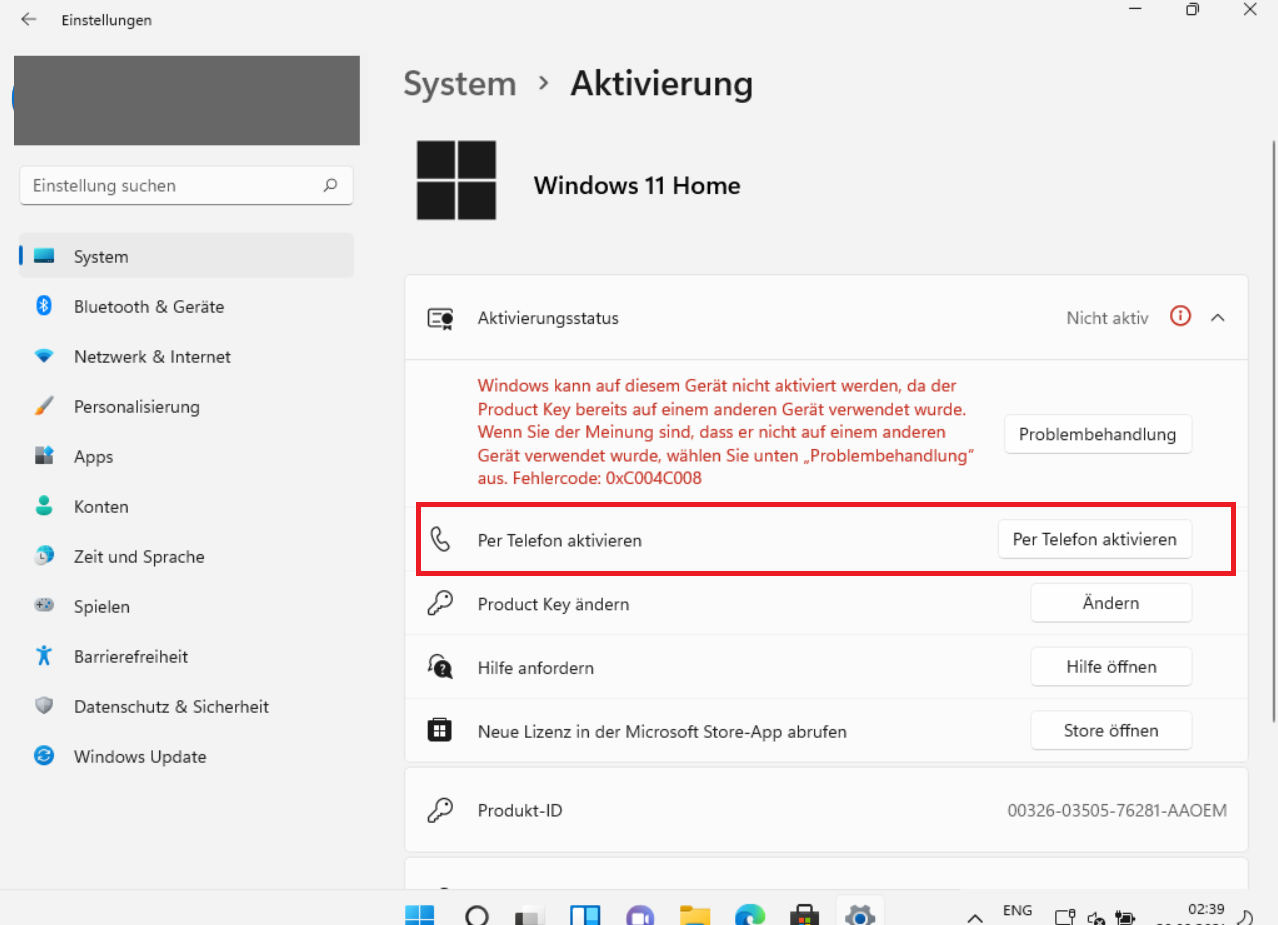The width and height of the screenshot is (1278, 925).
Task: Open the Windows Start menu
Action: (x=420, y=915)
